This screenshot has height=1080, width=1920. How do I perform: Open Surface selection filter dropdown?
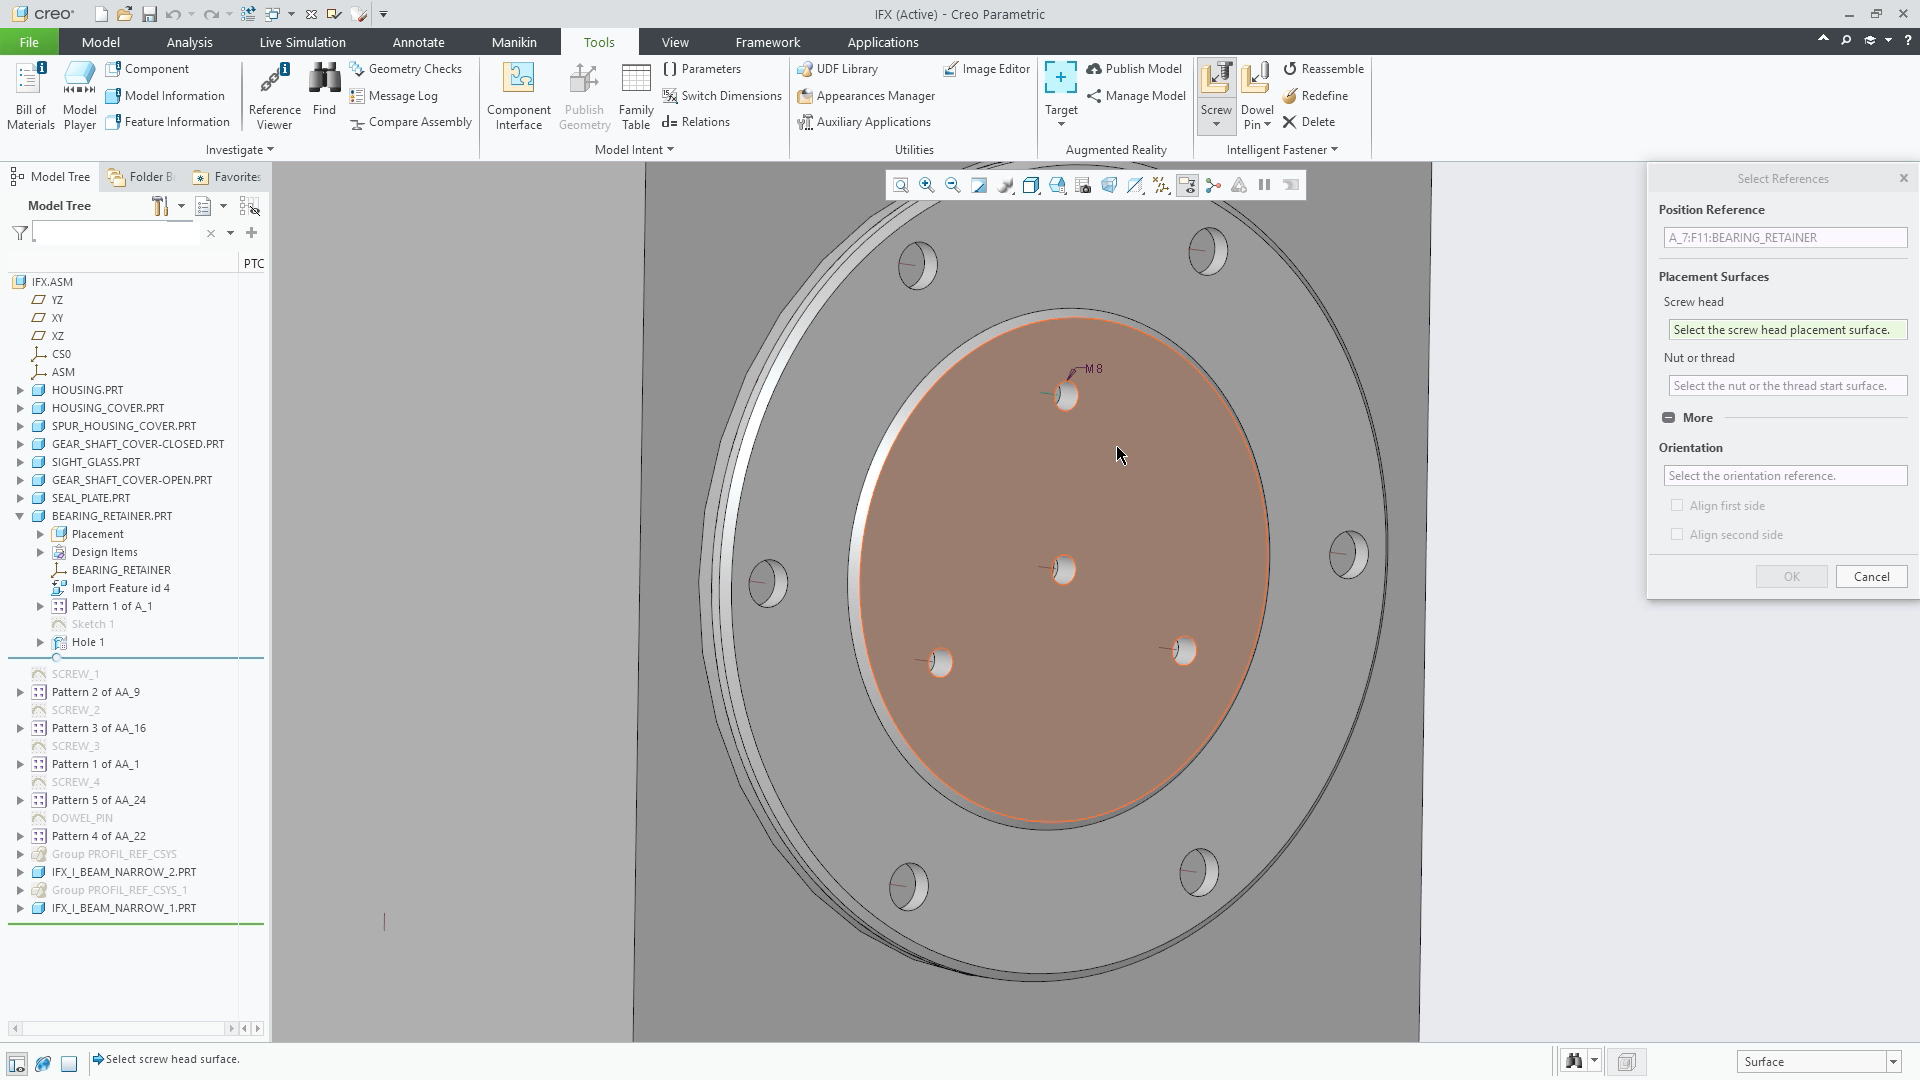pos(1892,1062)
